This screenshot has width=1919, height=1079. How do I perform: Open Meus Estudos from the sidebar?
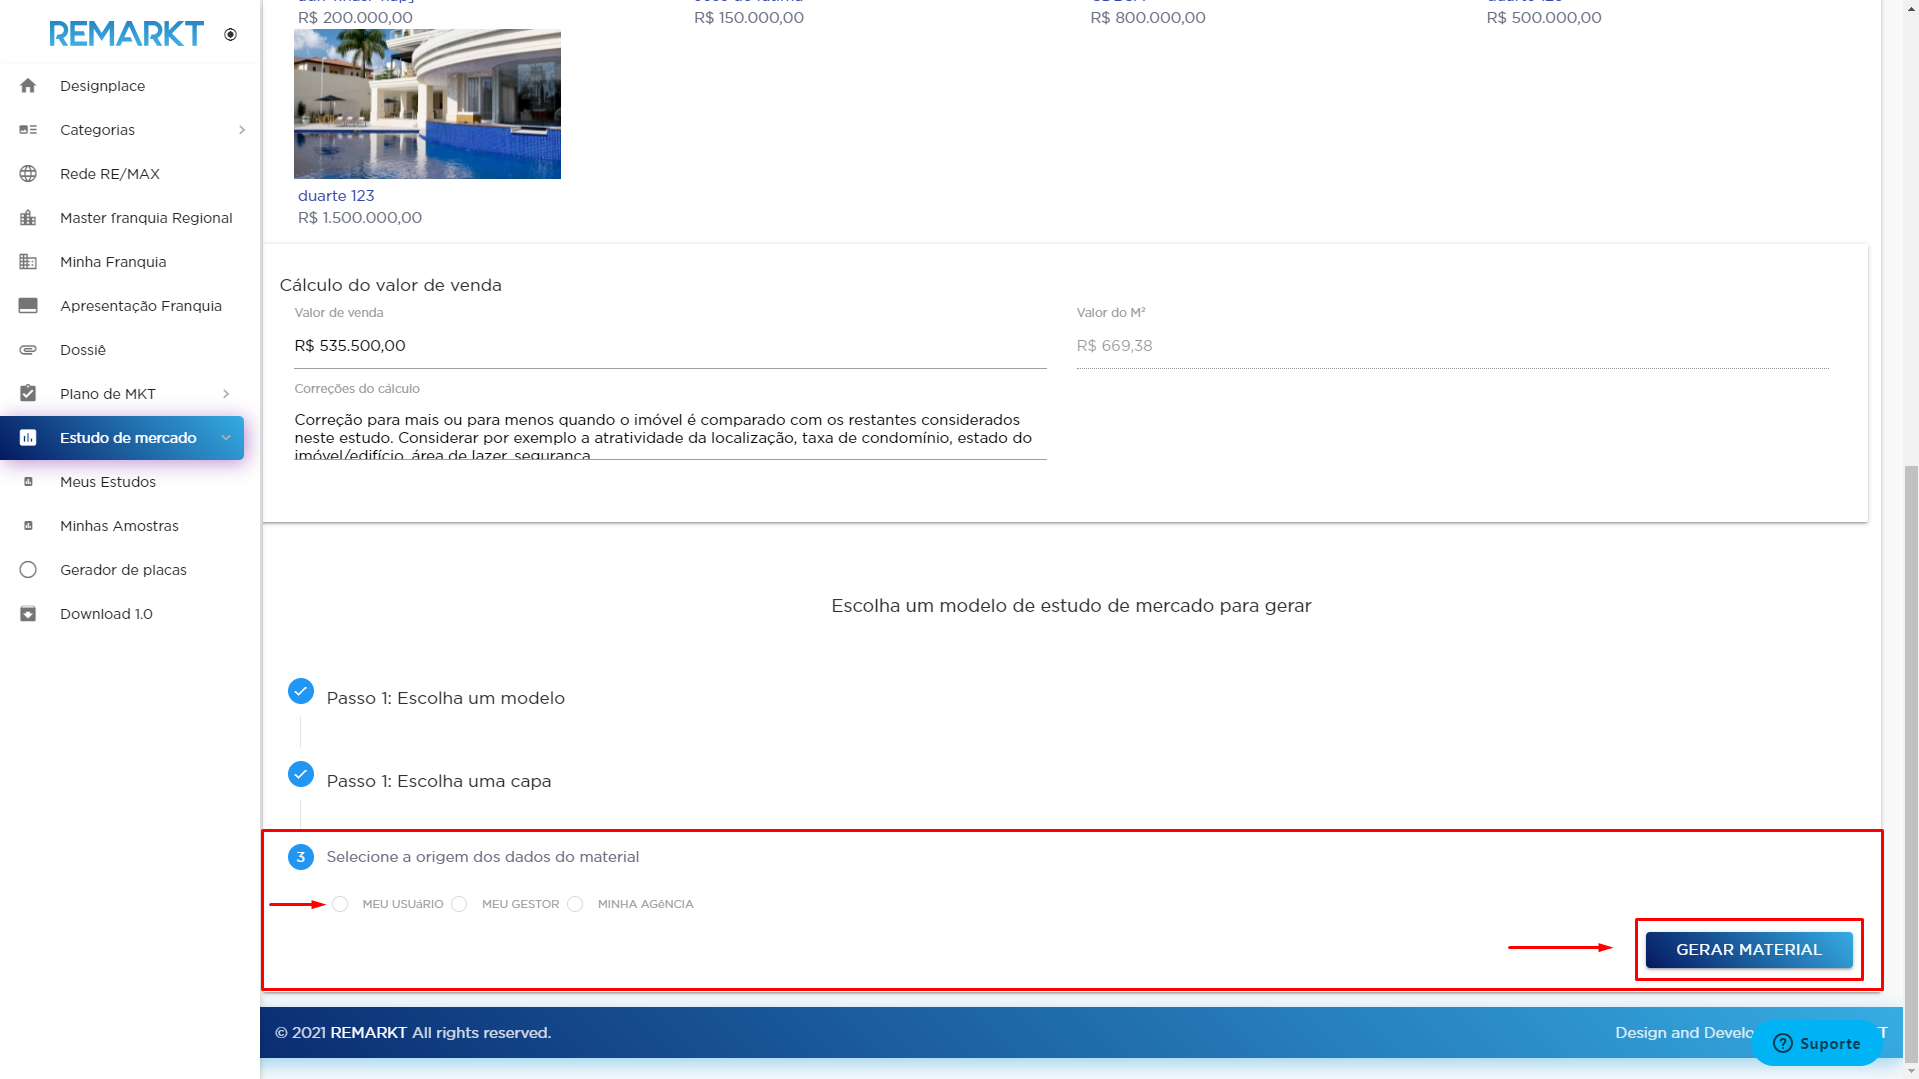108,482
